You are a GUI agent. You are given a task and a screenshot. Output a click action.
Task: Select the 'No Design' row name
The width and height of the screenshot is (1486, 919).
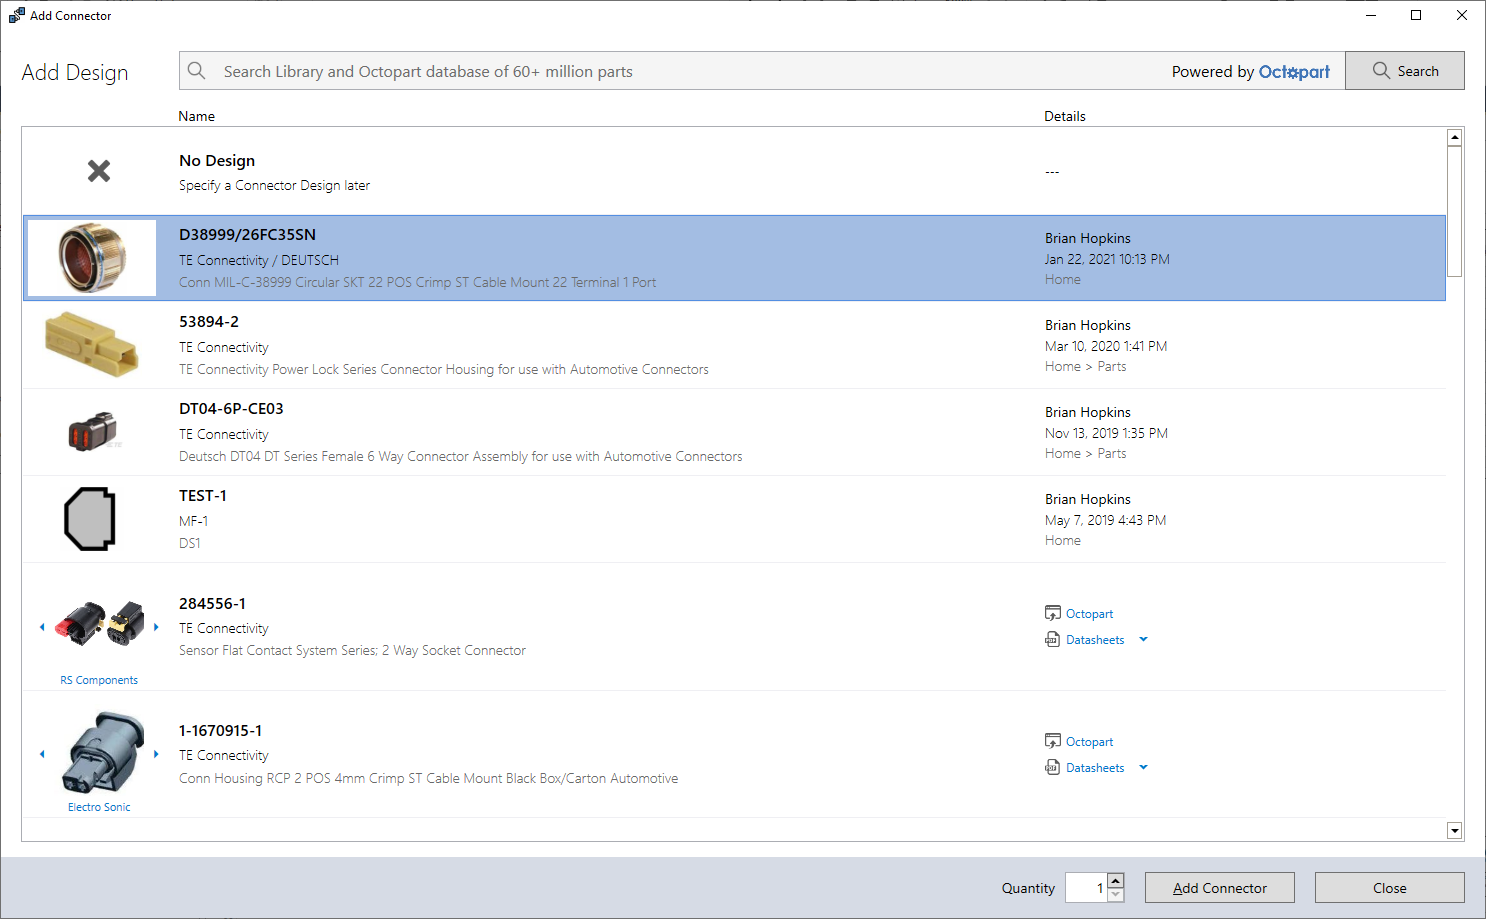tap(217, 161)
